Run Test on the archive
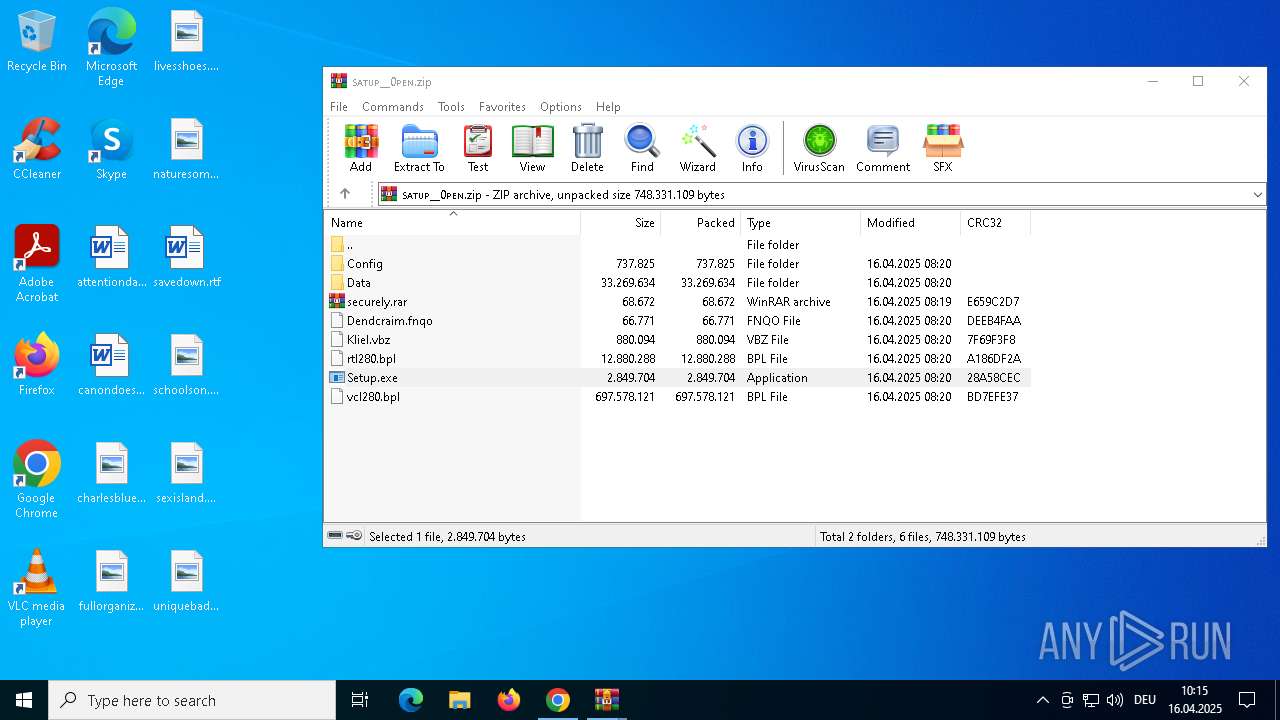 click(478, 148)
